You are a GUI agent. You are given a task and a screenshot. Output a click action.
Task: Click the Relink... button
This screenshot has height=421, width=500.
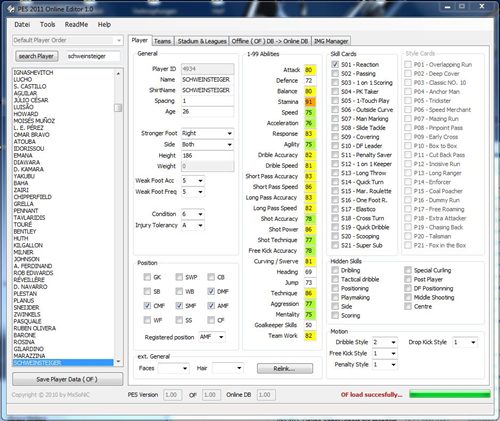[285, 368]
